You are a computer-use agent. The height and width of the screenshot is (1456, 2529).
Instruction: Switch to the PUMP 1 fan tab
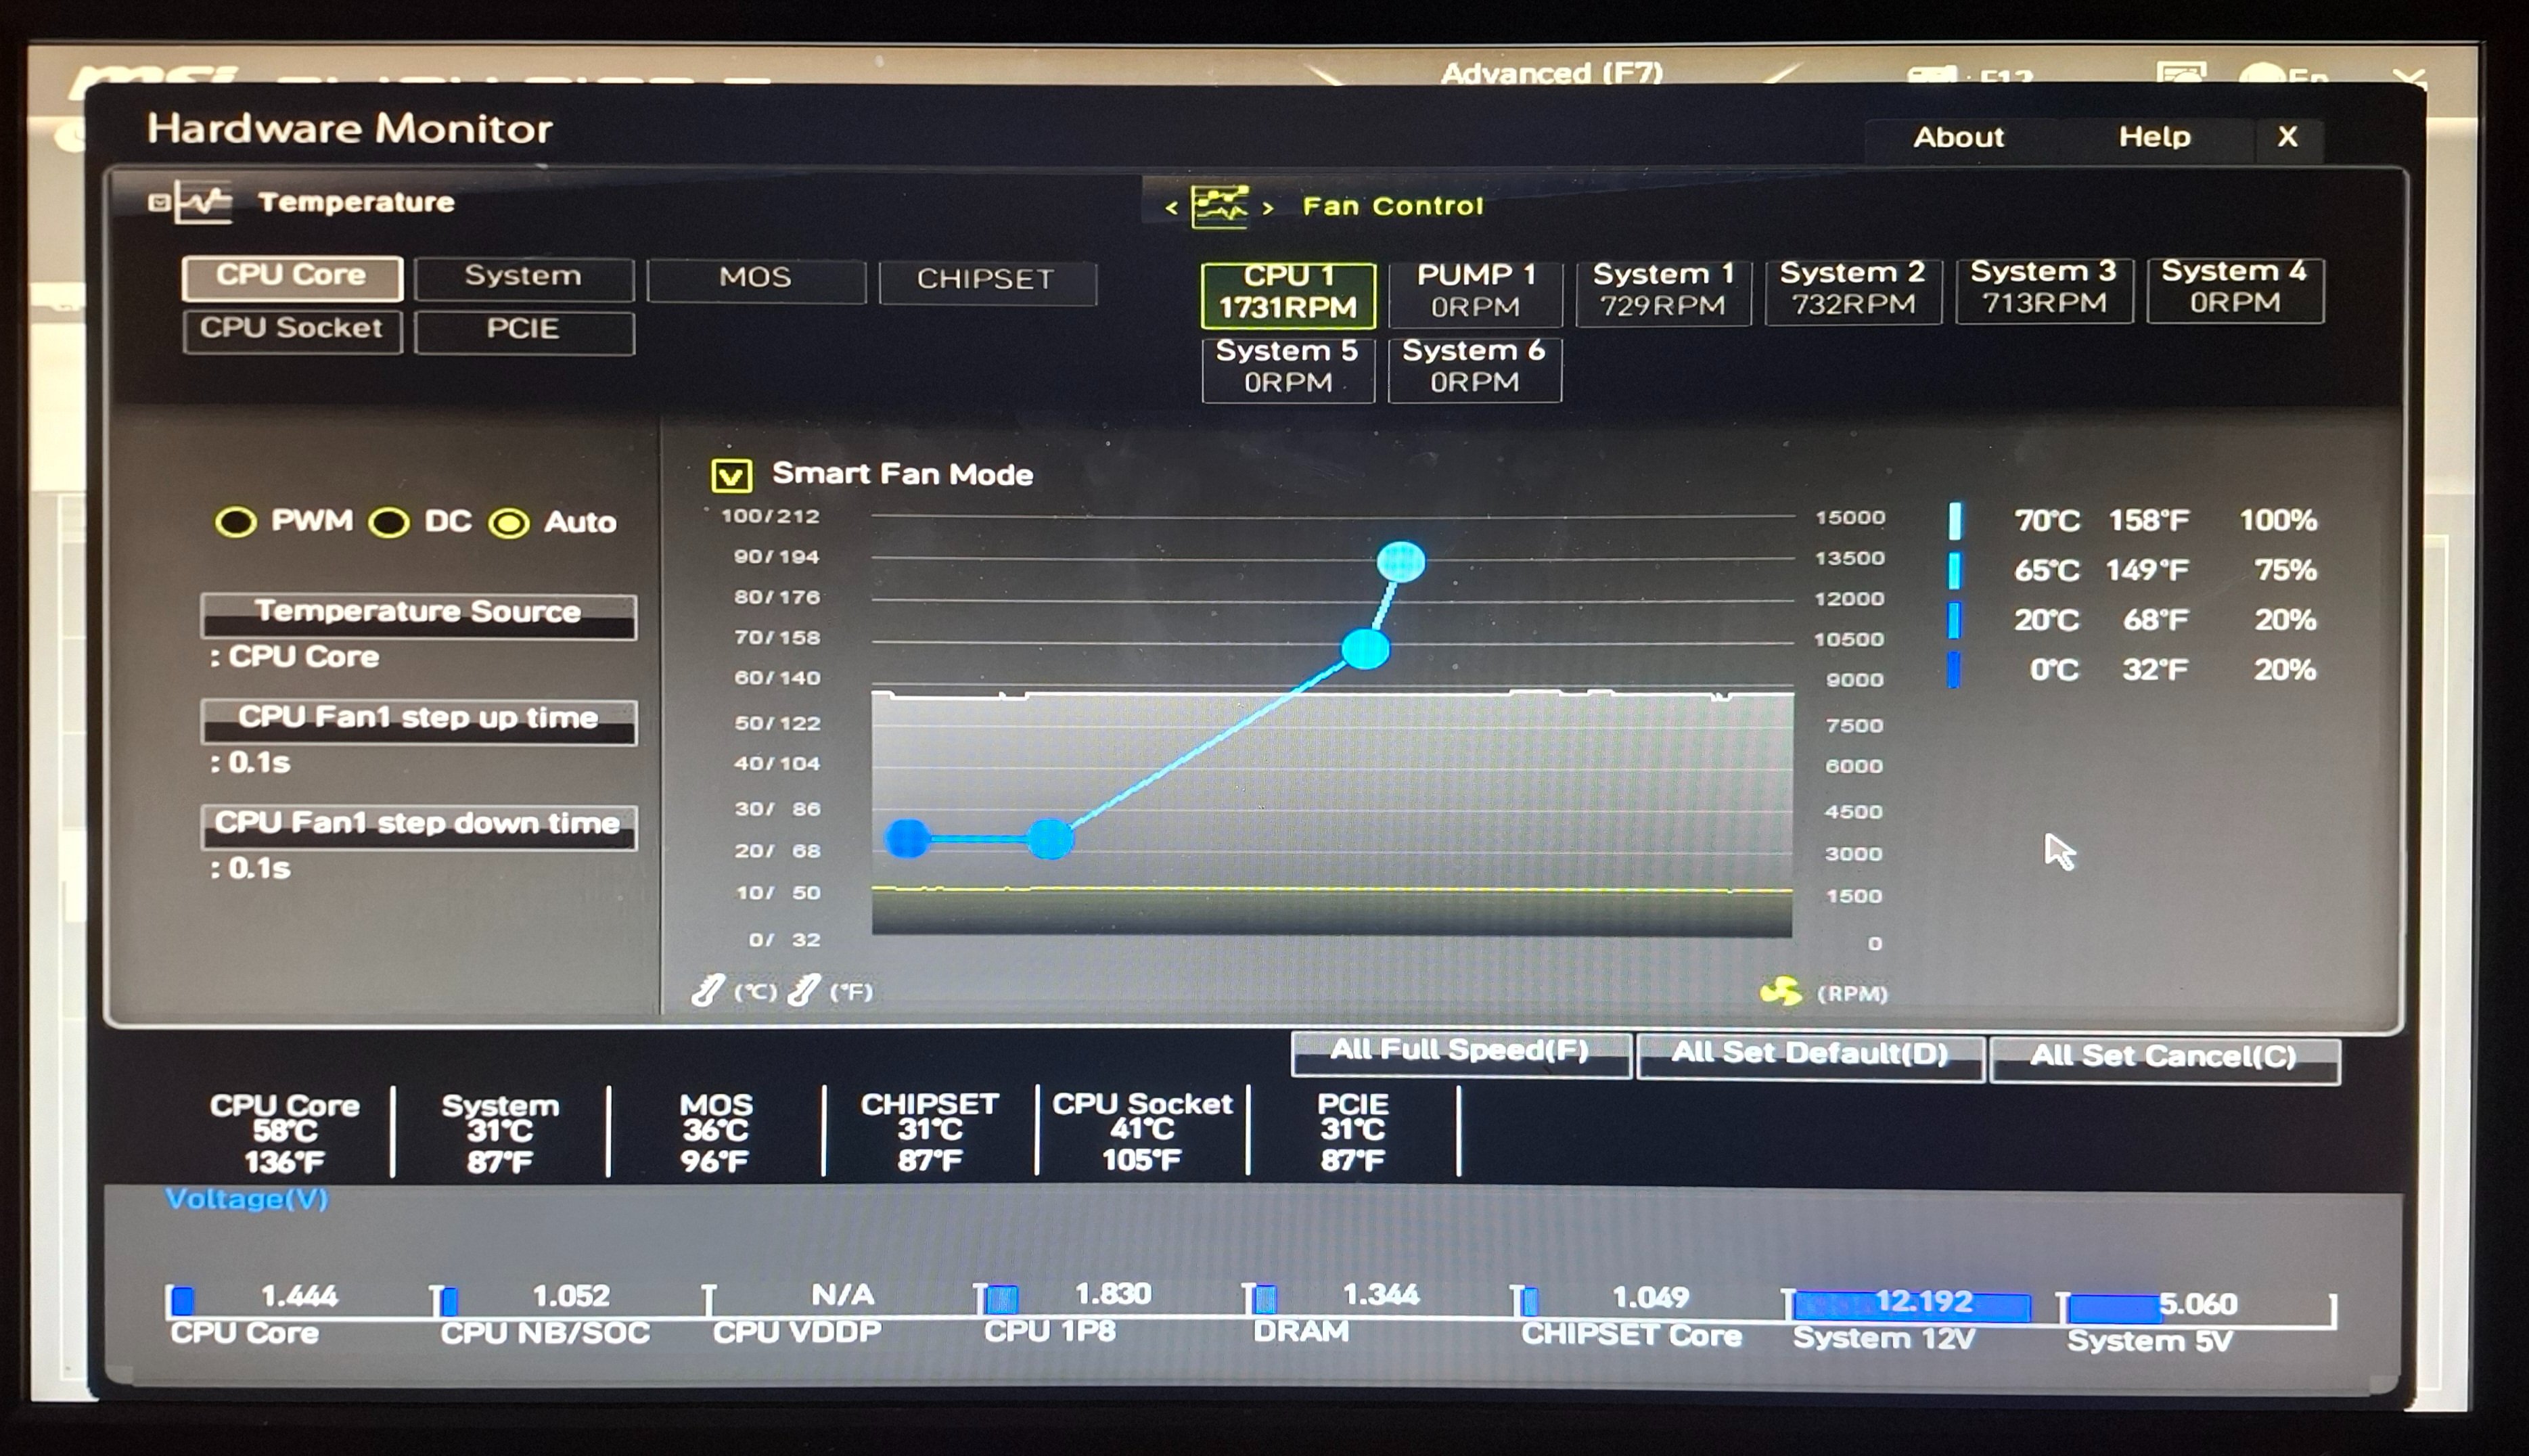(1475, 291)
